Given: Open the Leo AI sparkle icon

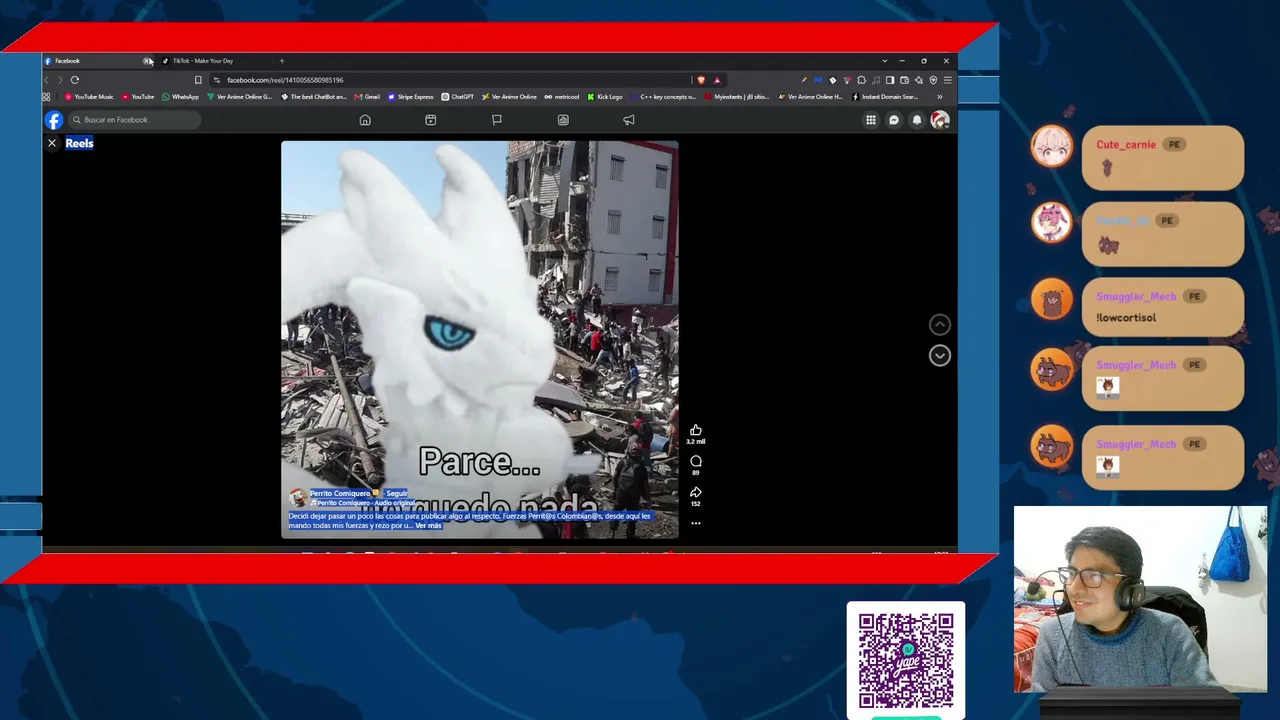Looking at the screenshot, I should (x=918, y=80).
